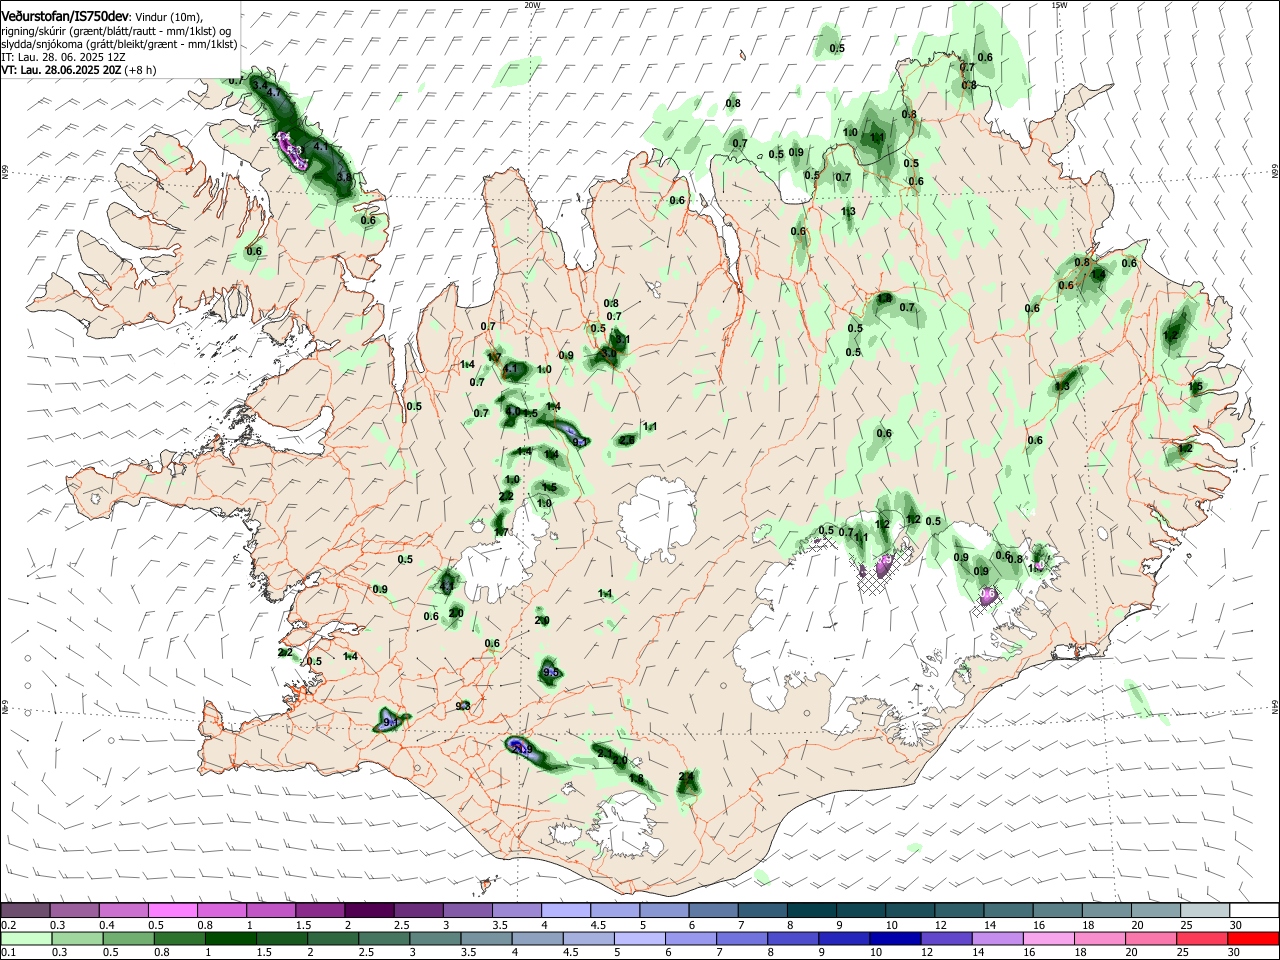The image size is (1280, 960).
Task: Pick upper legend row 7–8 steel-blue swatch
Action: tap(763, 911)
